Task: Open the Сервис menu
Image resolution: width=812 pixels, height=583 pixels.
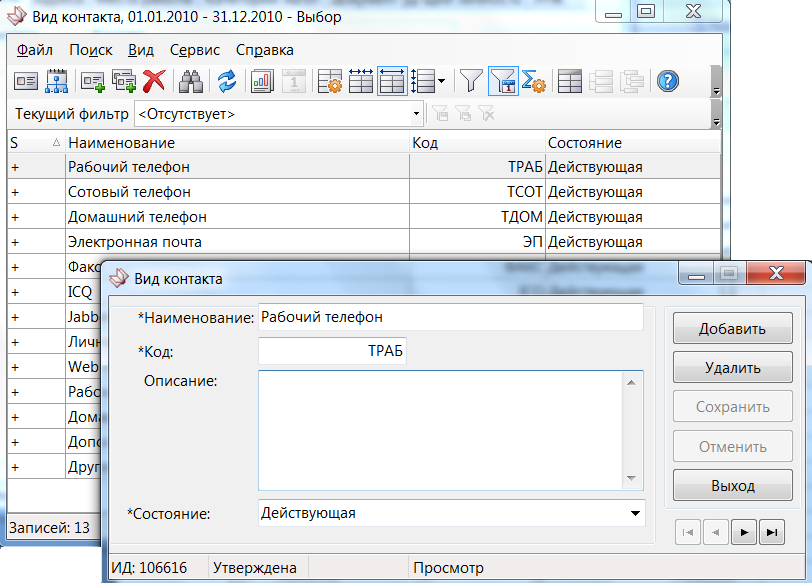Action: coord(194,50)
